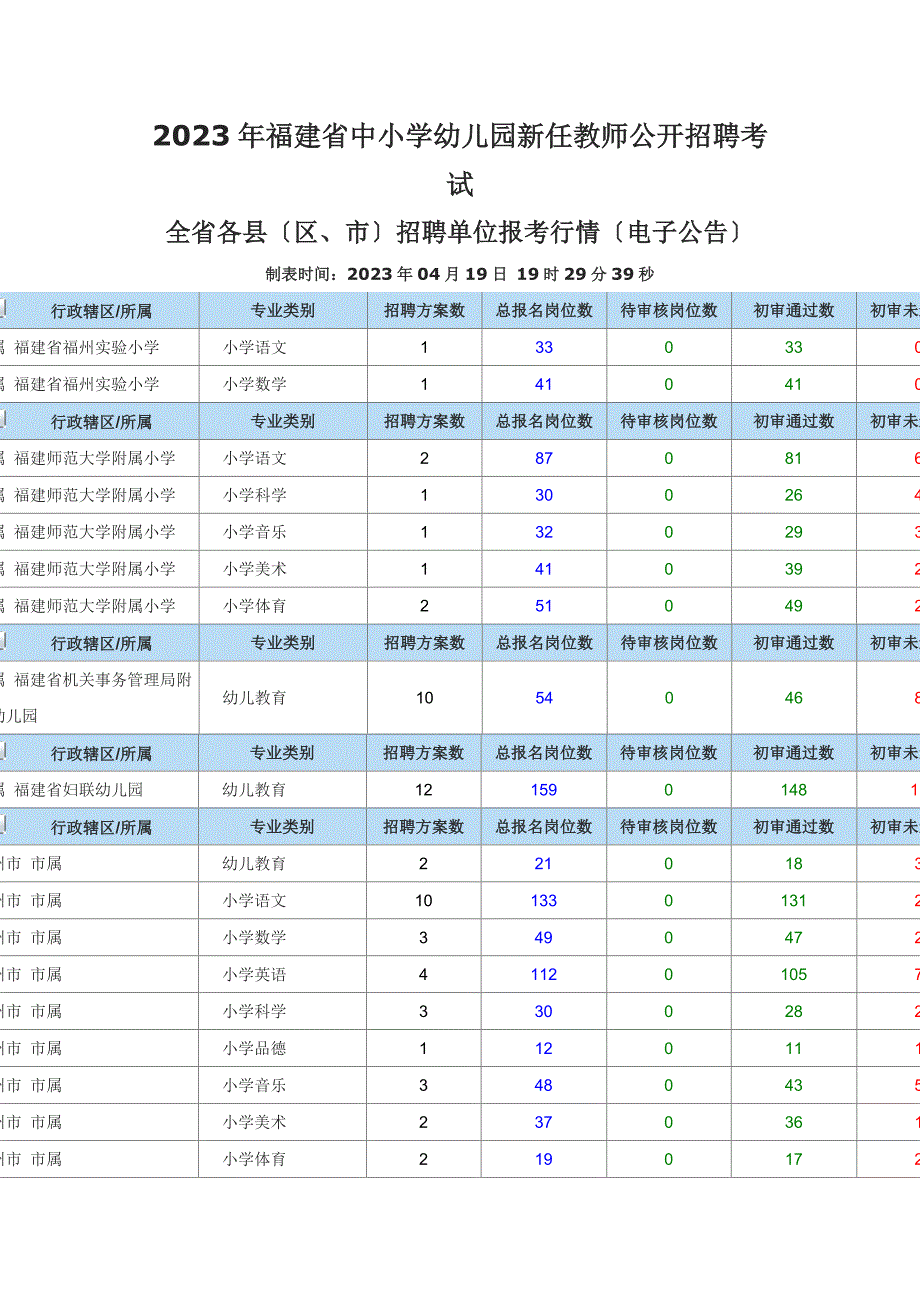Click the icon in the topmost table header row
920x1302 pixels.
[x=3, y=308]
